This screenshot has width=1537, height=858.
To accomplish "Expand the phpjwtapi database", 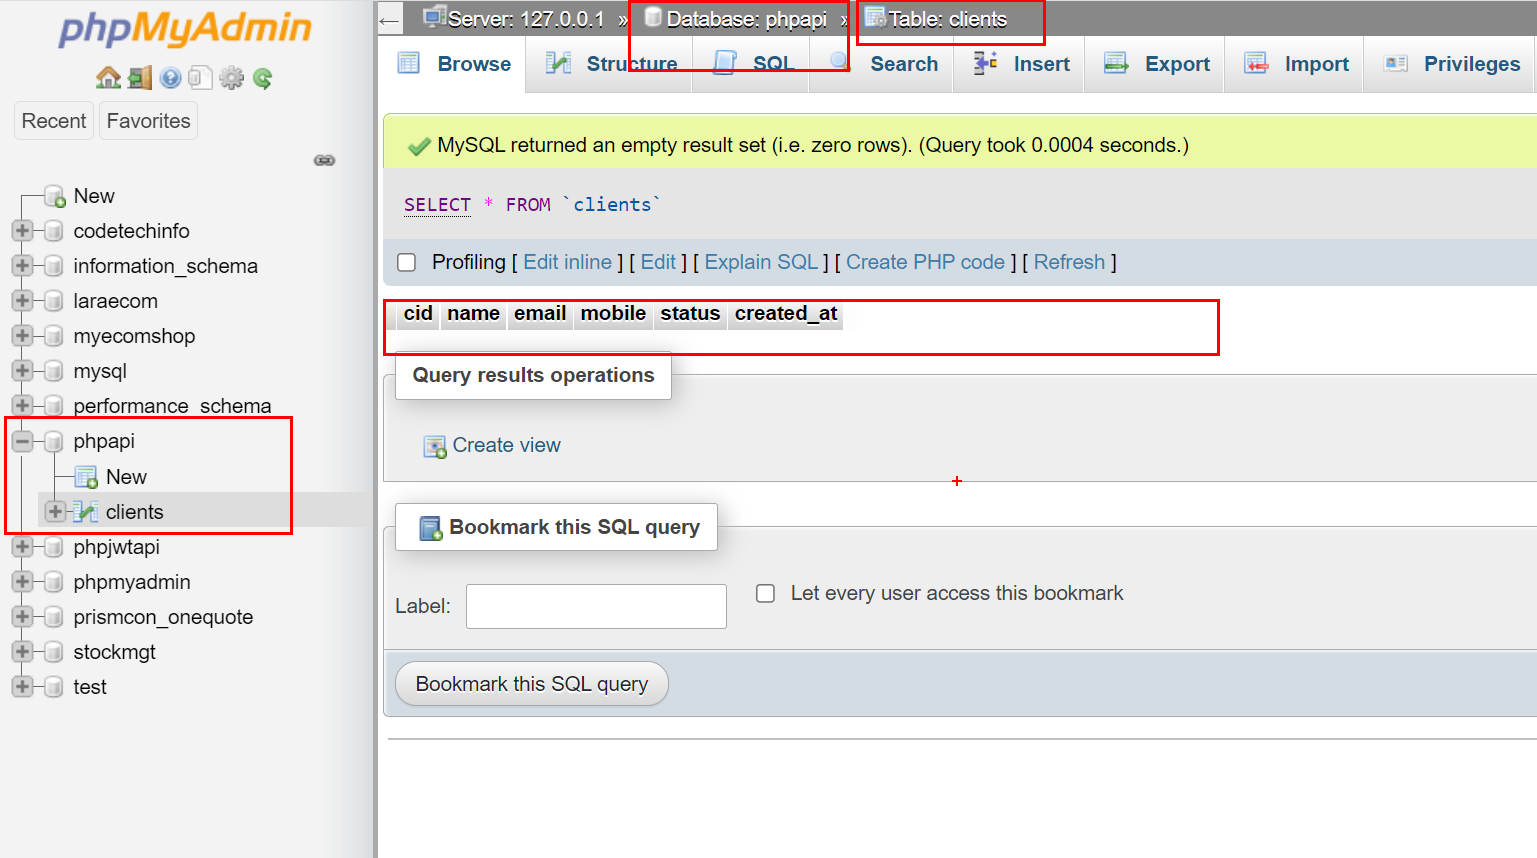I will 22,547.
